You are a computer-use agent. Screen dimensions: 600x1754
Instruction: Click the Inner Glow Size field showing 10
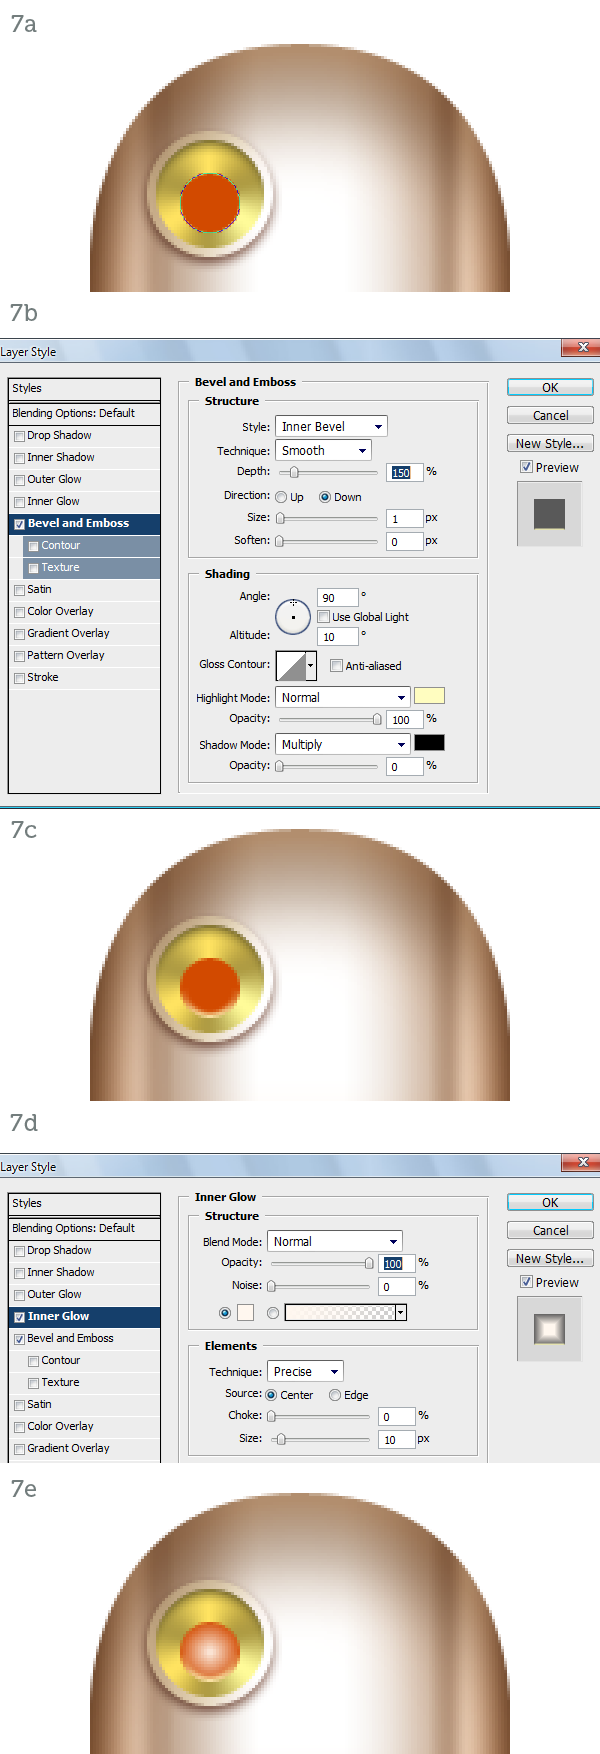[397, 1440]
